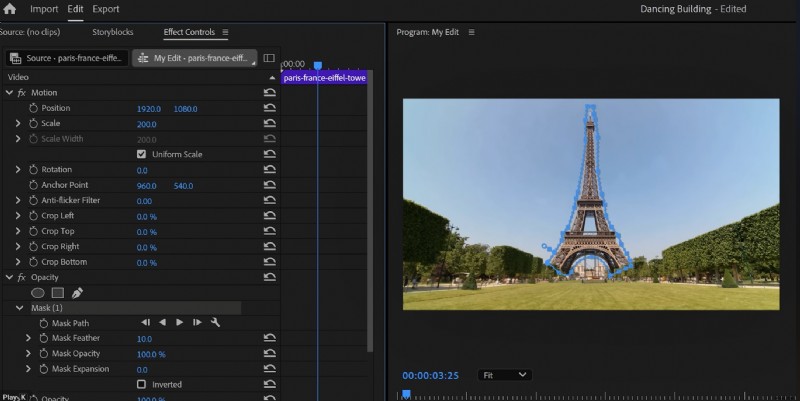The width and height of the screenshot is (800, 401).
Task: Reset the Scale parameter
Action: pos(269,123)
